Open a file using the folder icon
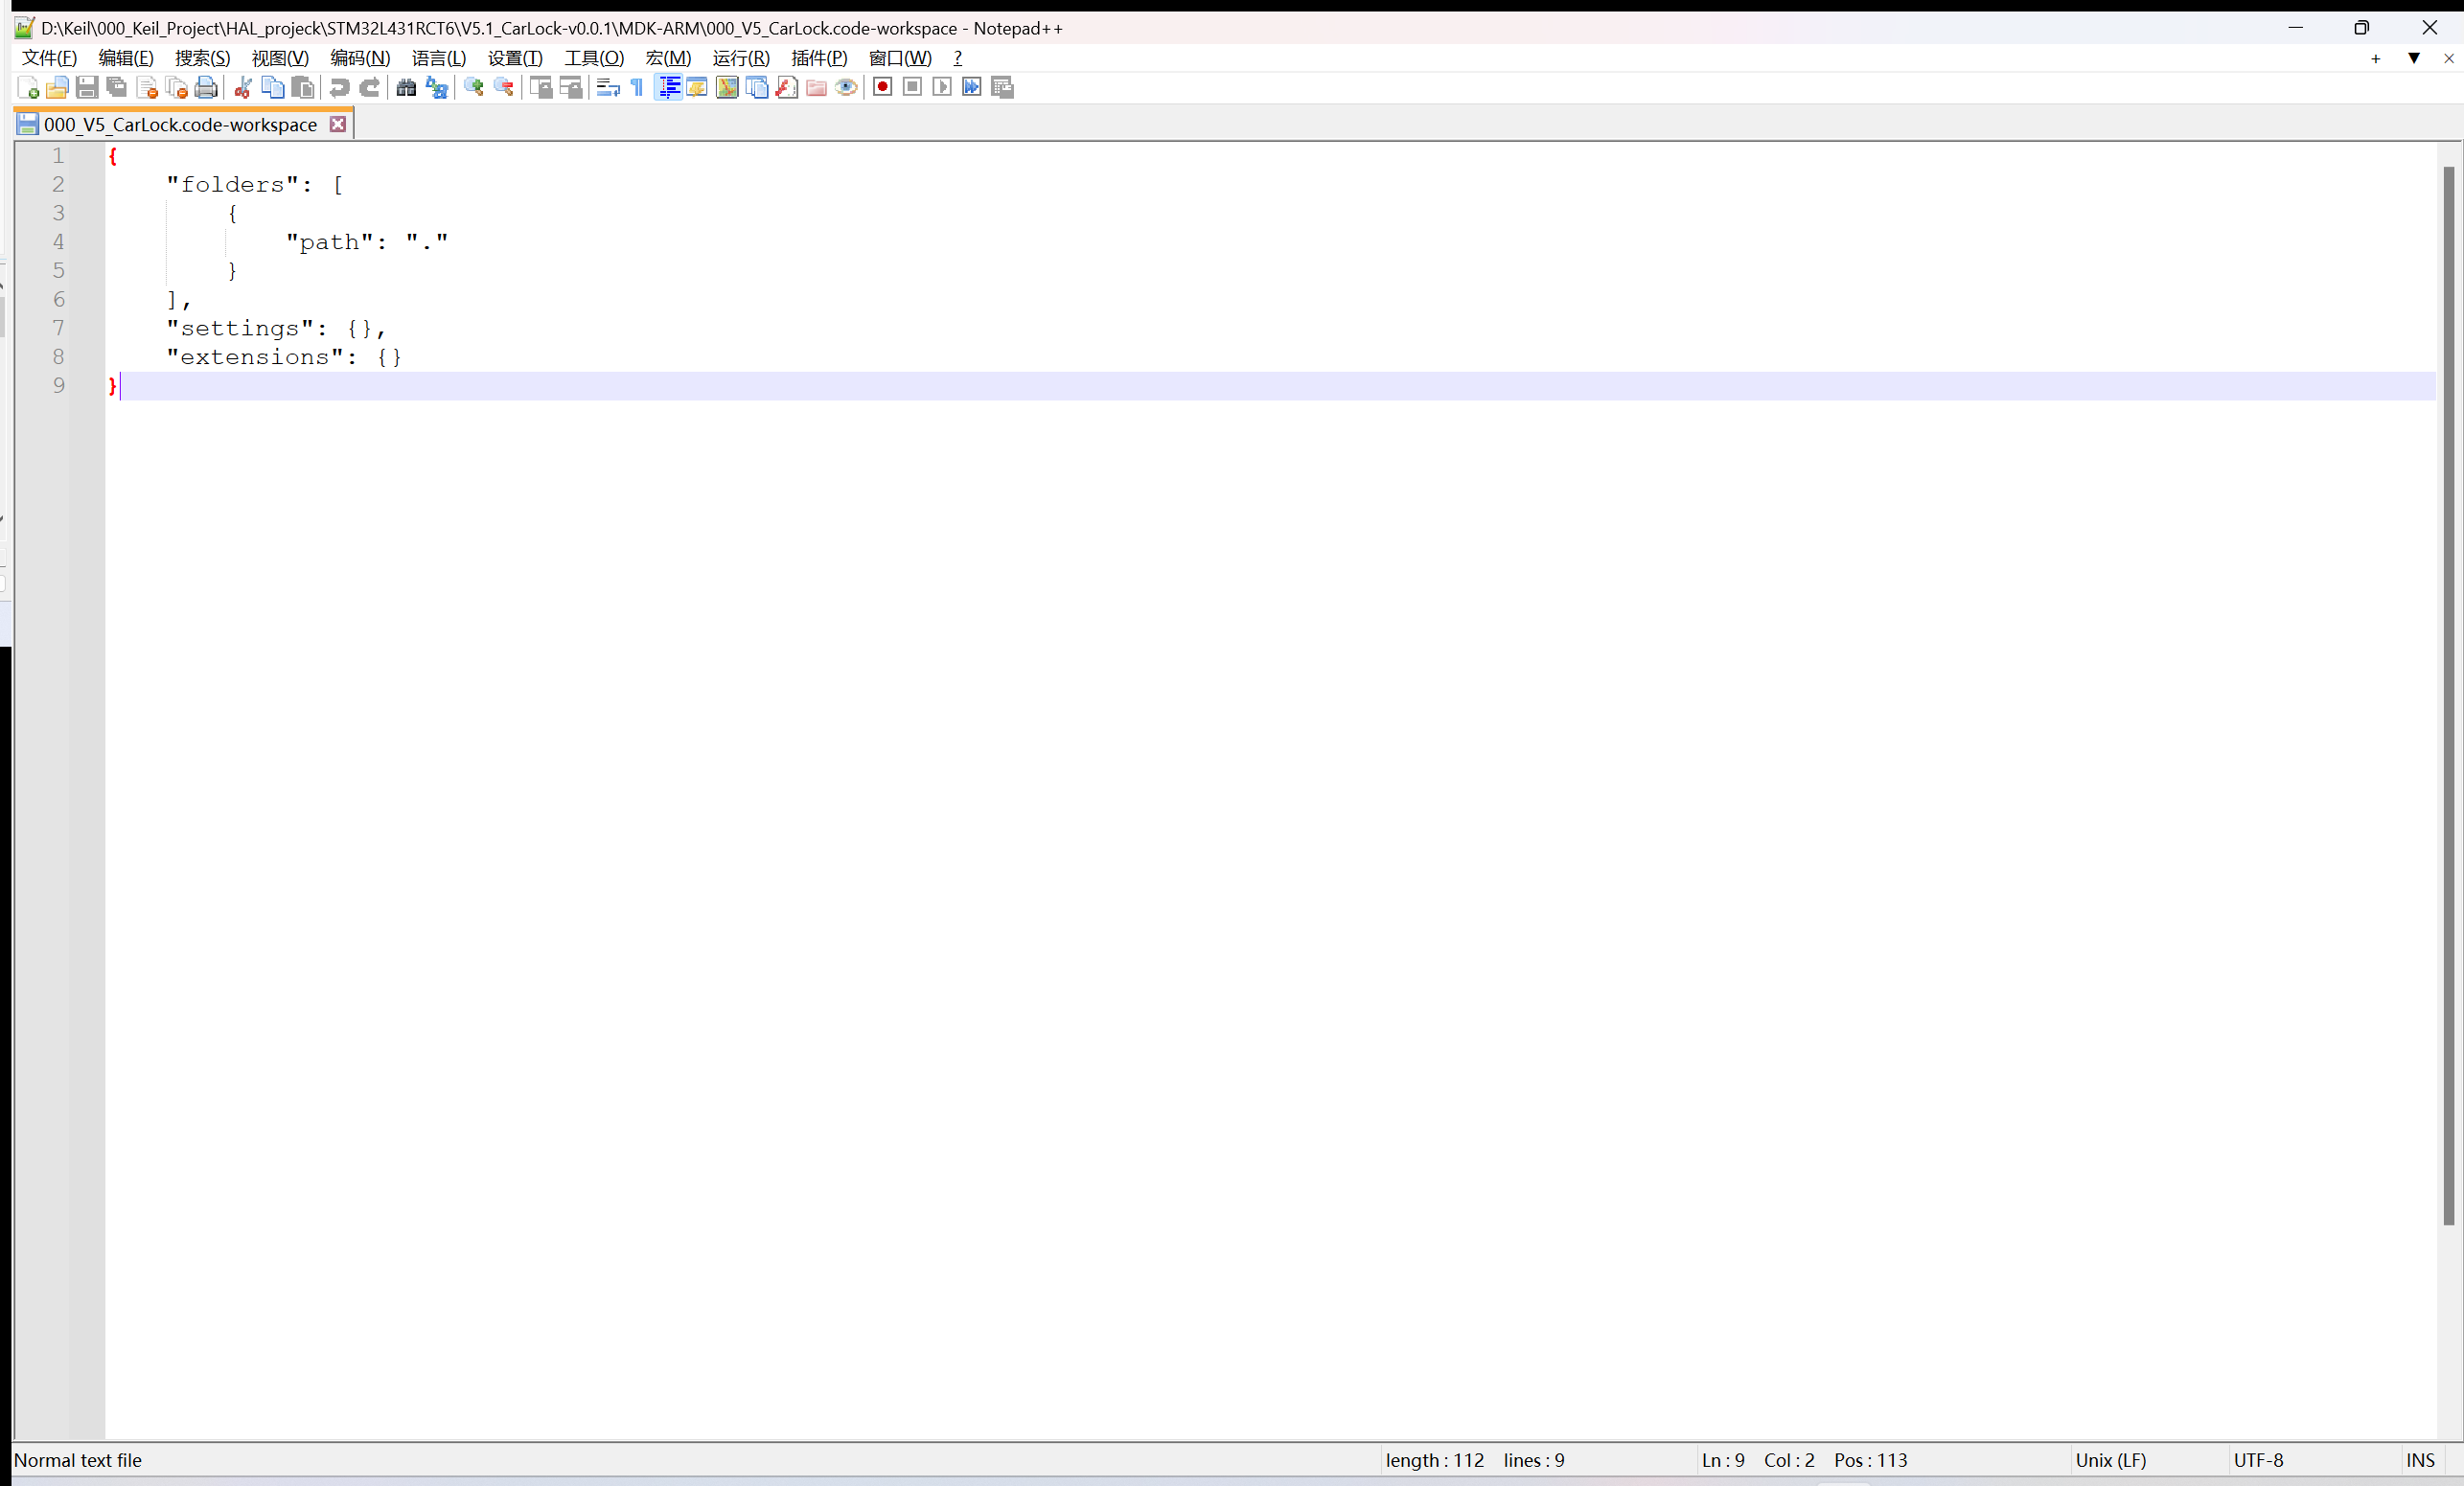 point(57,88)
